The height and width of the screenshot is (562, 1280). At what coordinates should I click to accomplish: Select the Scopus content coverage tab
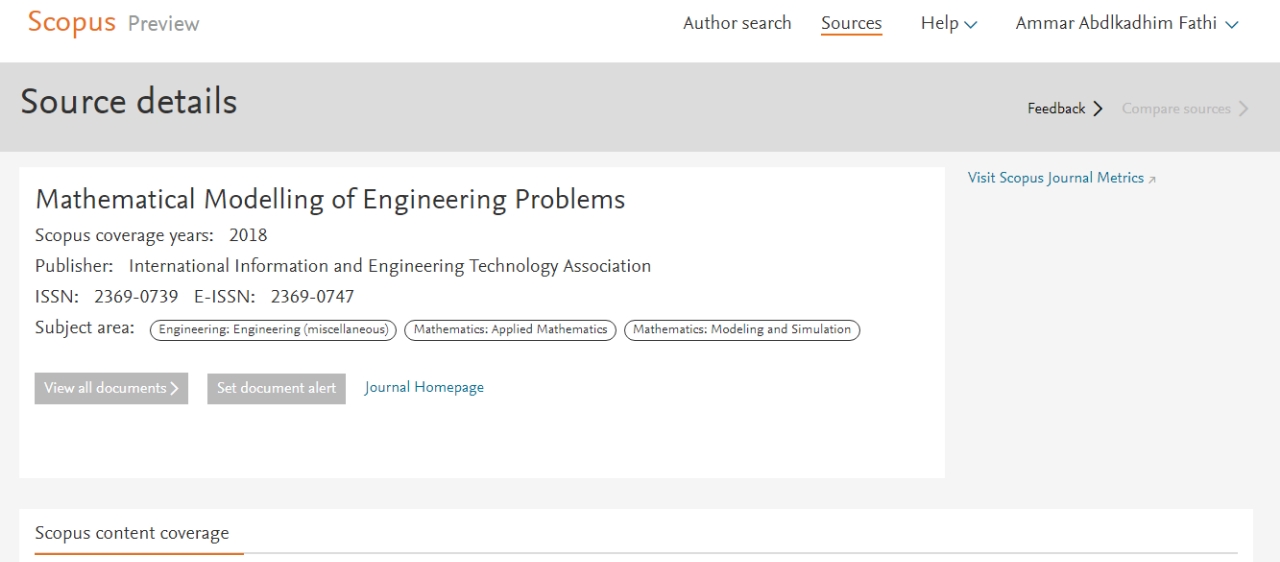click(132, 533)
